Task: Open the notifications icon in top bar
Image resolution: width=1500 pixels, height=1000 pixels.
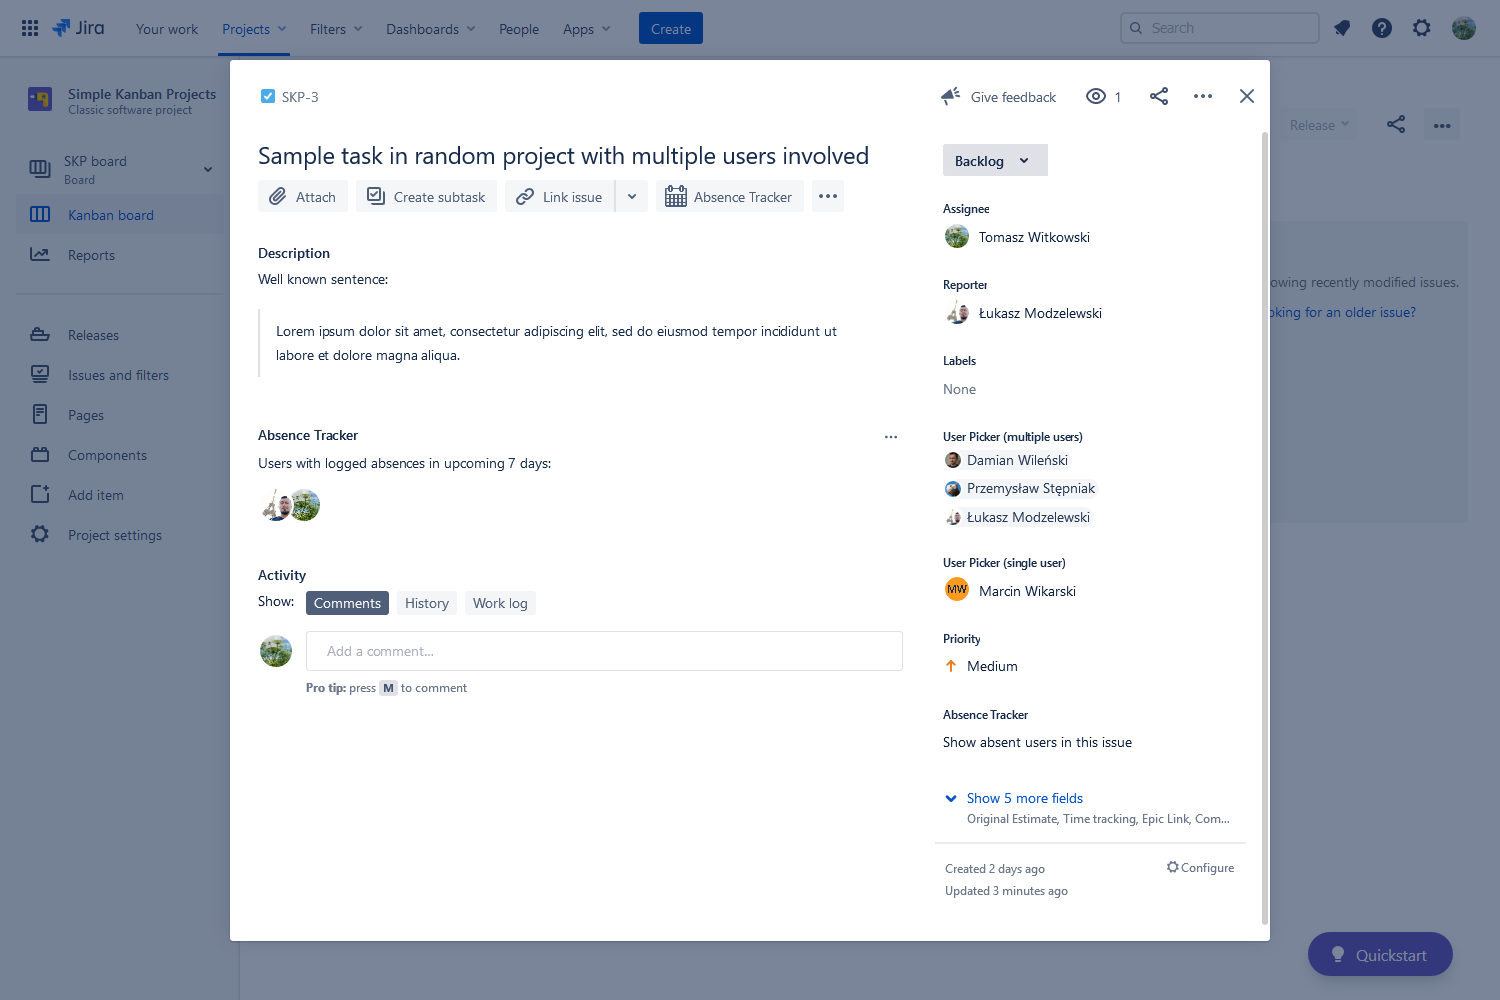Action: pyautogui.click(x=1342, y=28)
